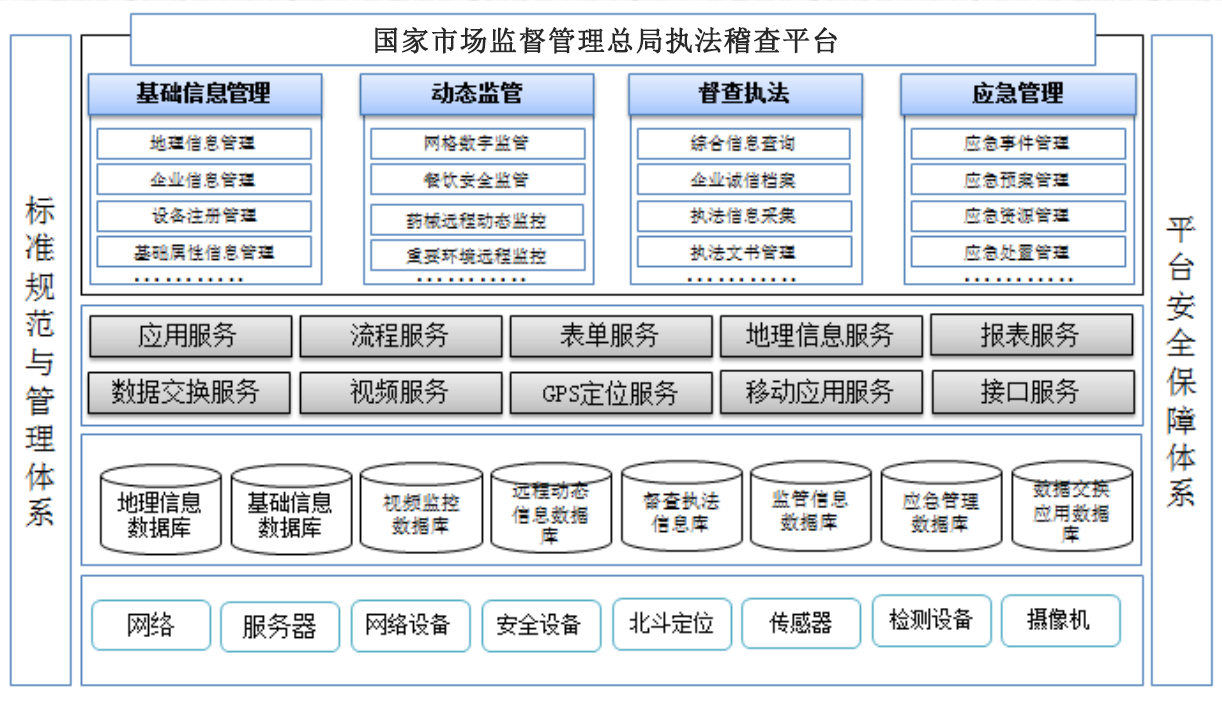Select the 服务器 infrastructure box
Screen dimensions: 1222x702
click(281, 626)
